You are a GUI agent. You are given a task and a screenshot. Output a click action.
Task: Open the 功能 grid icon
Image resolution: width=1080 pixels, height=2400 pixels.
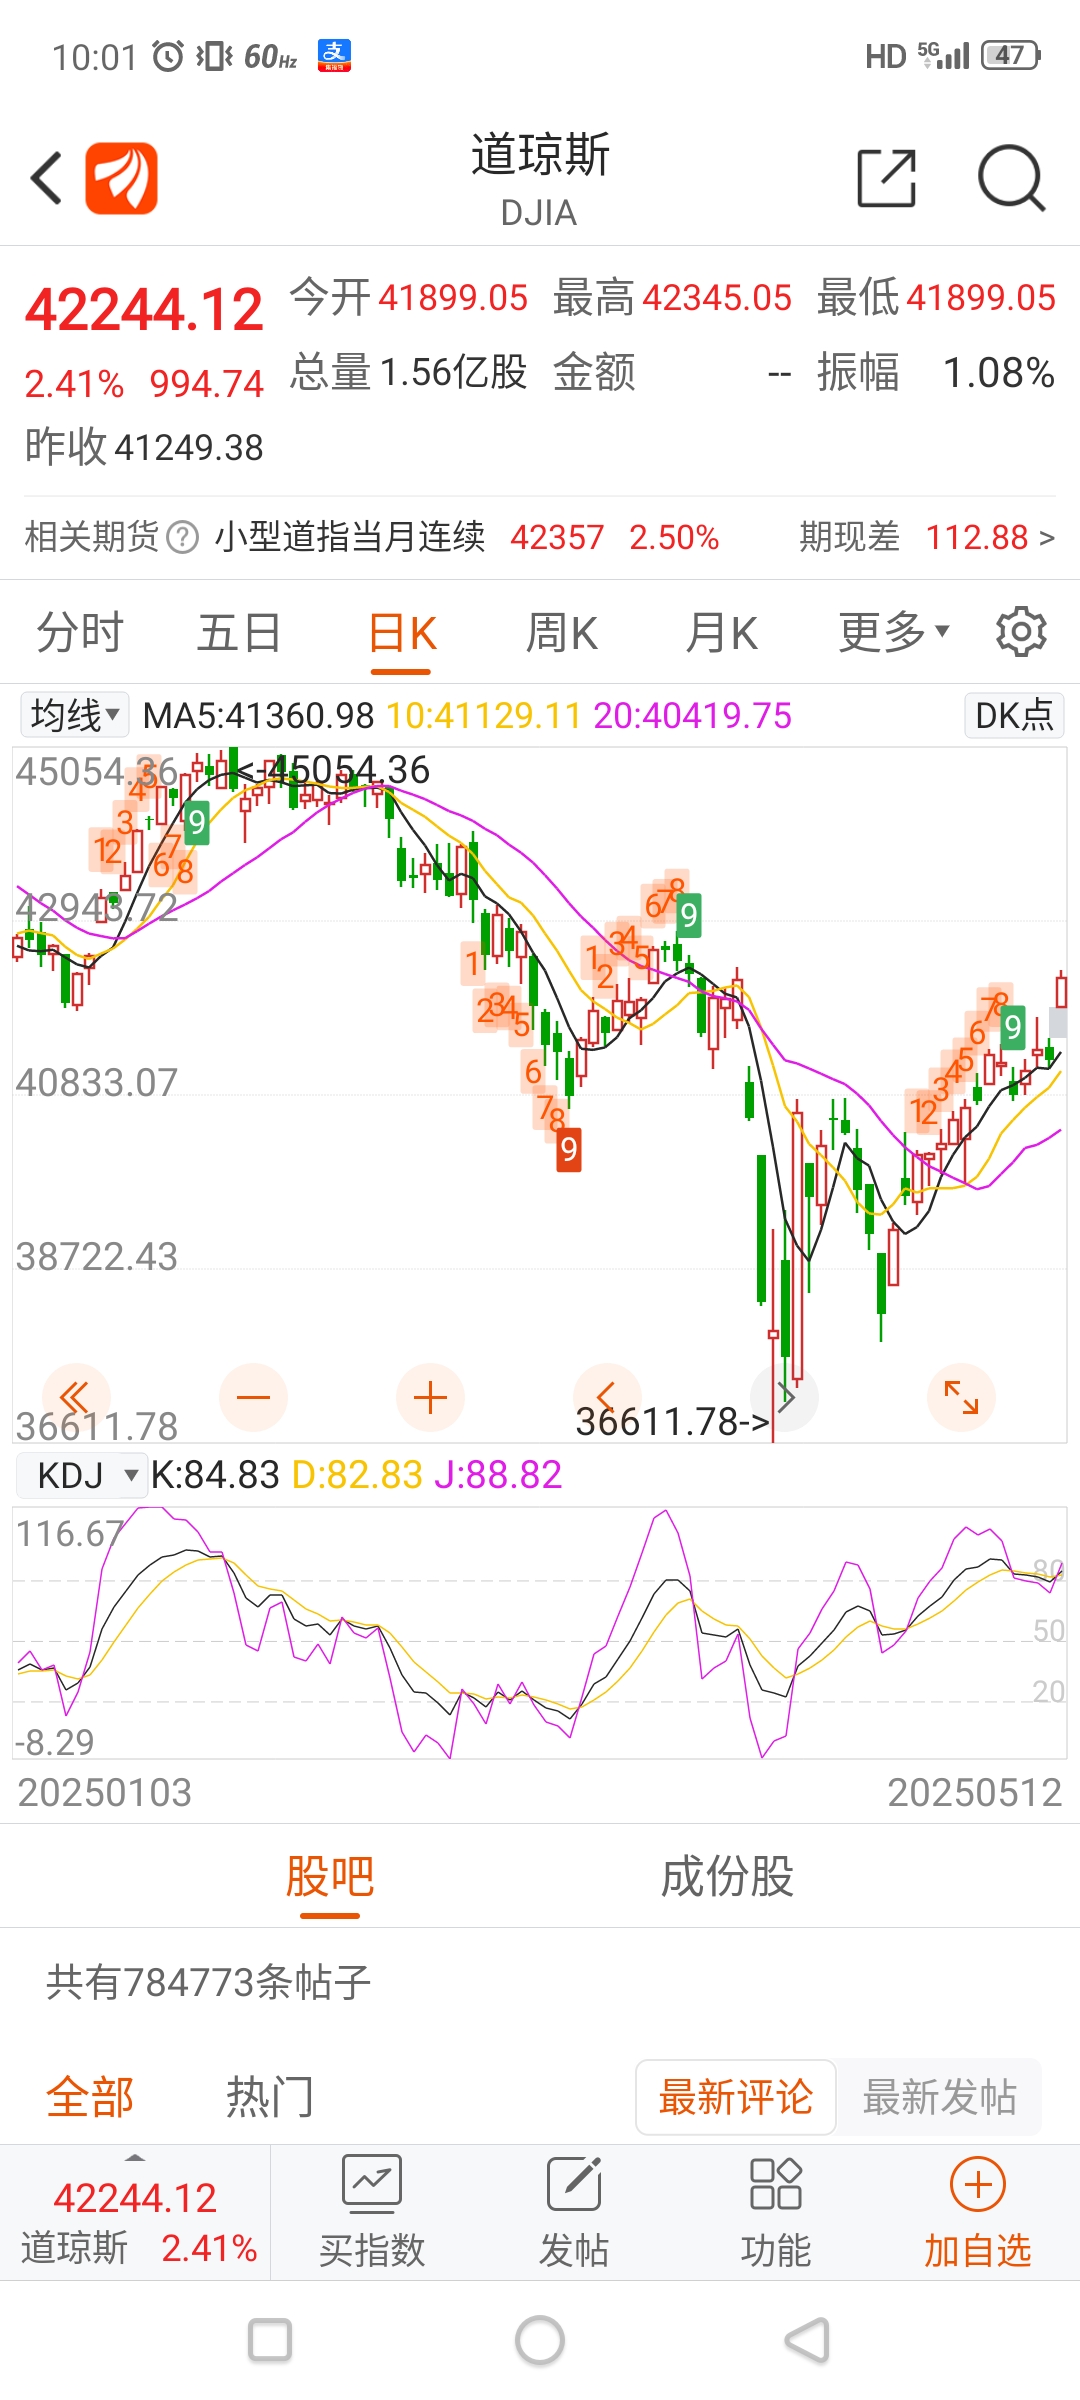click(776, 2183)
